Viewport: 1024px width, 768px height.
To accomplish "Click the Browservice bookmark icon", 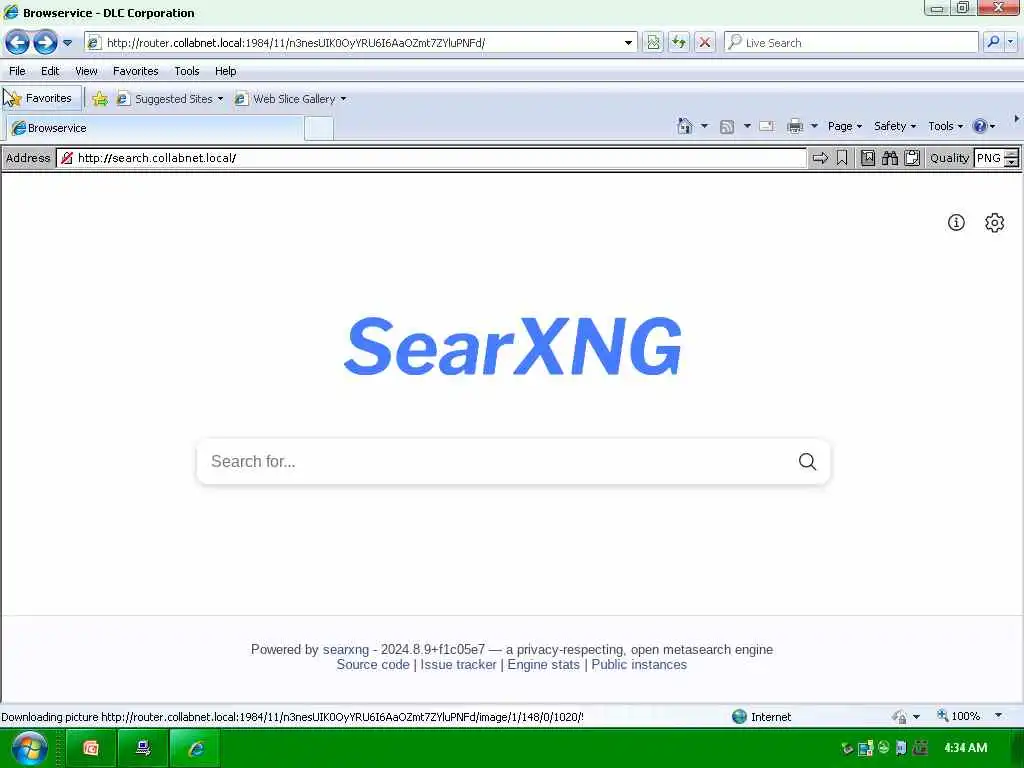I will 842,158.
